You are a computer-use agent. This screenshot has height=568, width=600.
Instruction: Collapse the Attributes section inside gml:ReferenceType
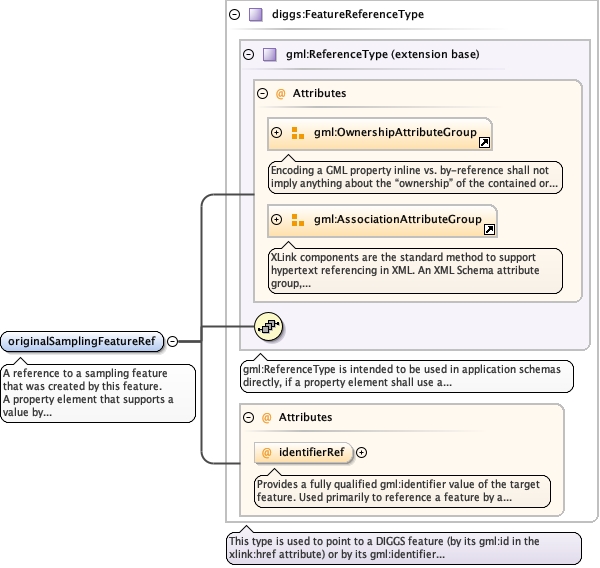point(262,93)
